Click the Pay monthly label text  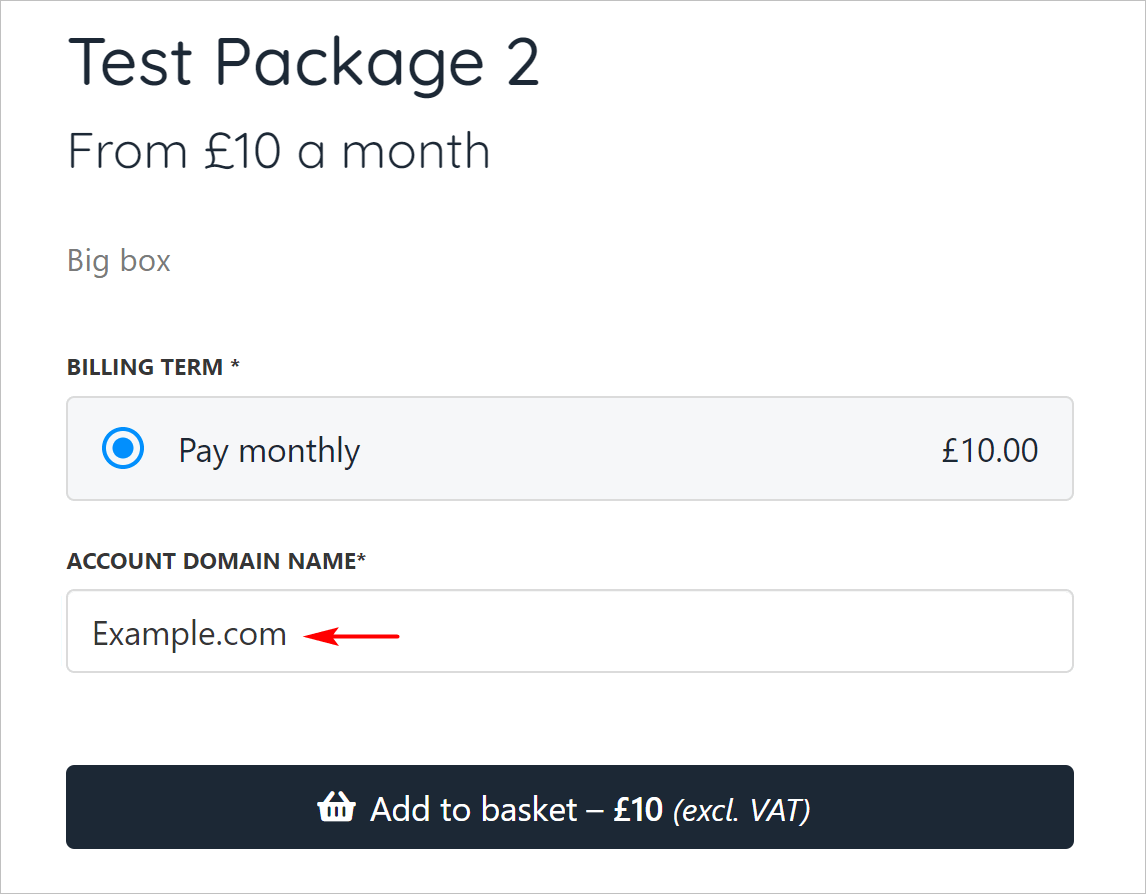(x=269, y=451)
